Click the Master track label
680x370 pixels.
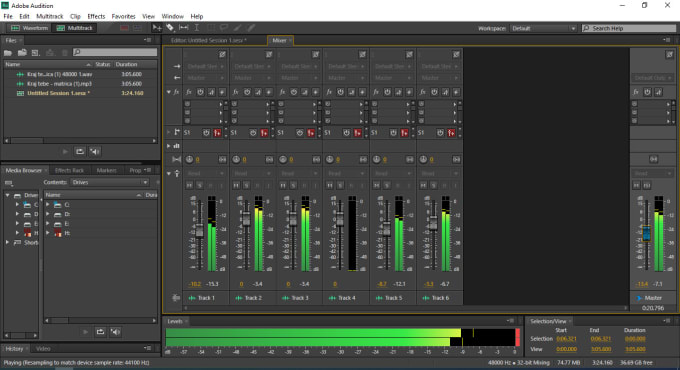653,298
